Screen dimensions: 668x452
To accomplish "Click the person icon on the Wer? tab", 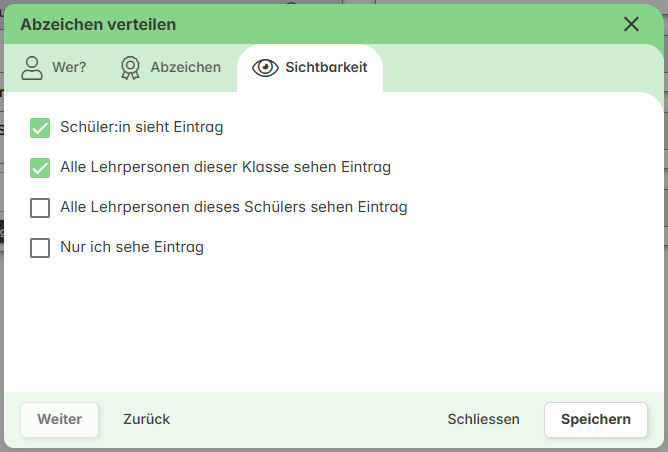I will coord(32,68).
